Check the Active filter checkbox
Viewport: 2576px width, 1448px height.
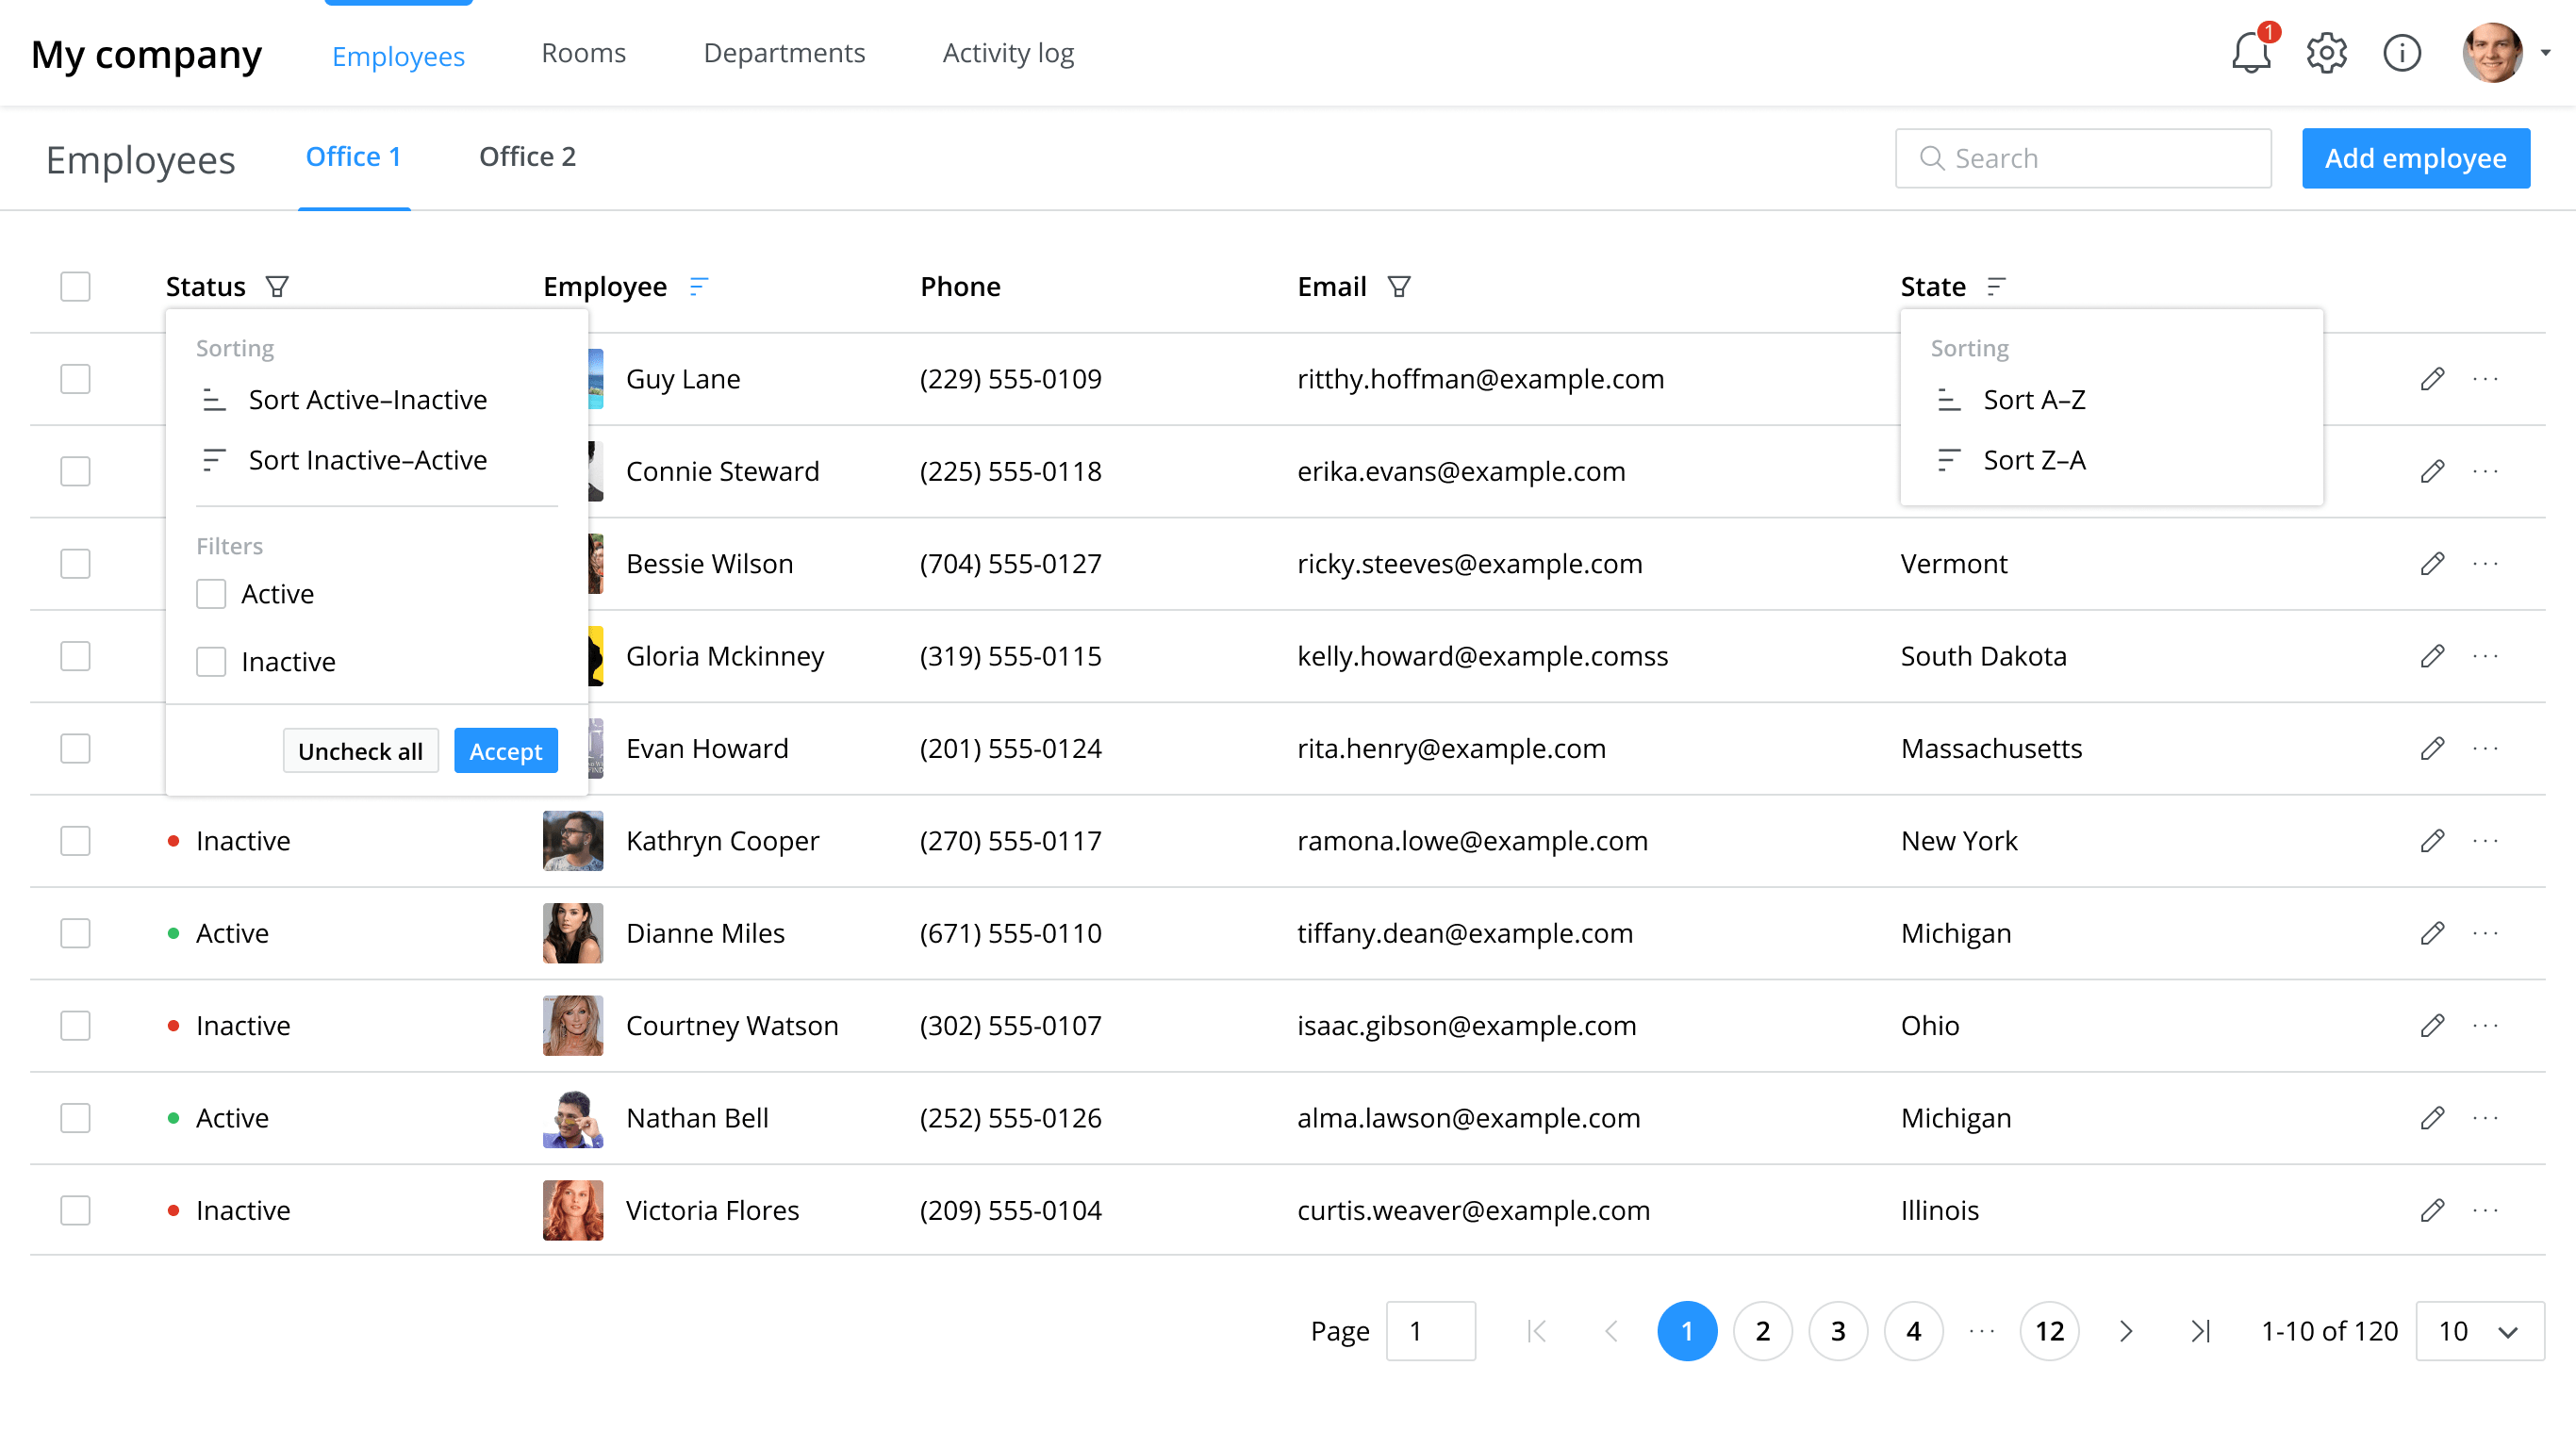pos(211,594)
